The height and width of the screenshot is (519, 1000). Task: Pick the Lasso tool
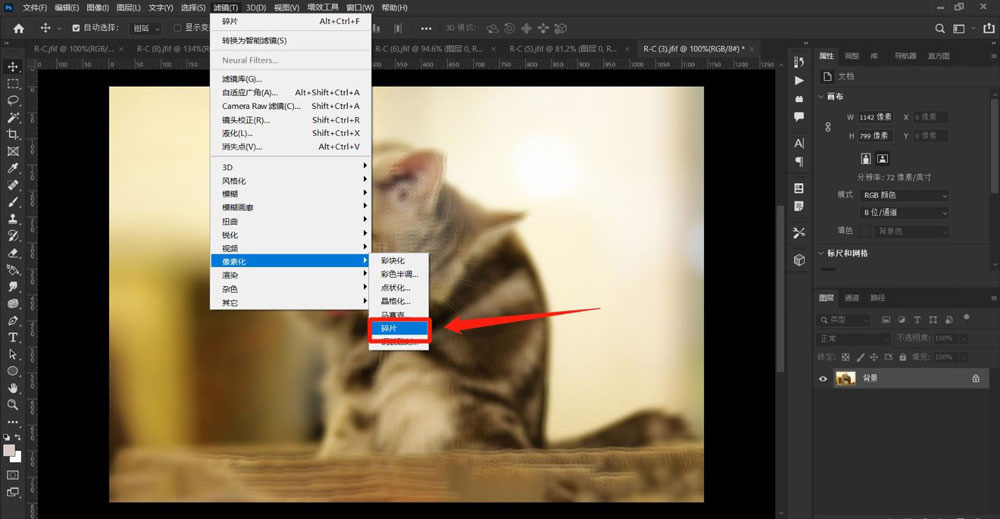point(13,101)
